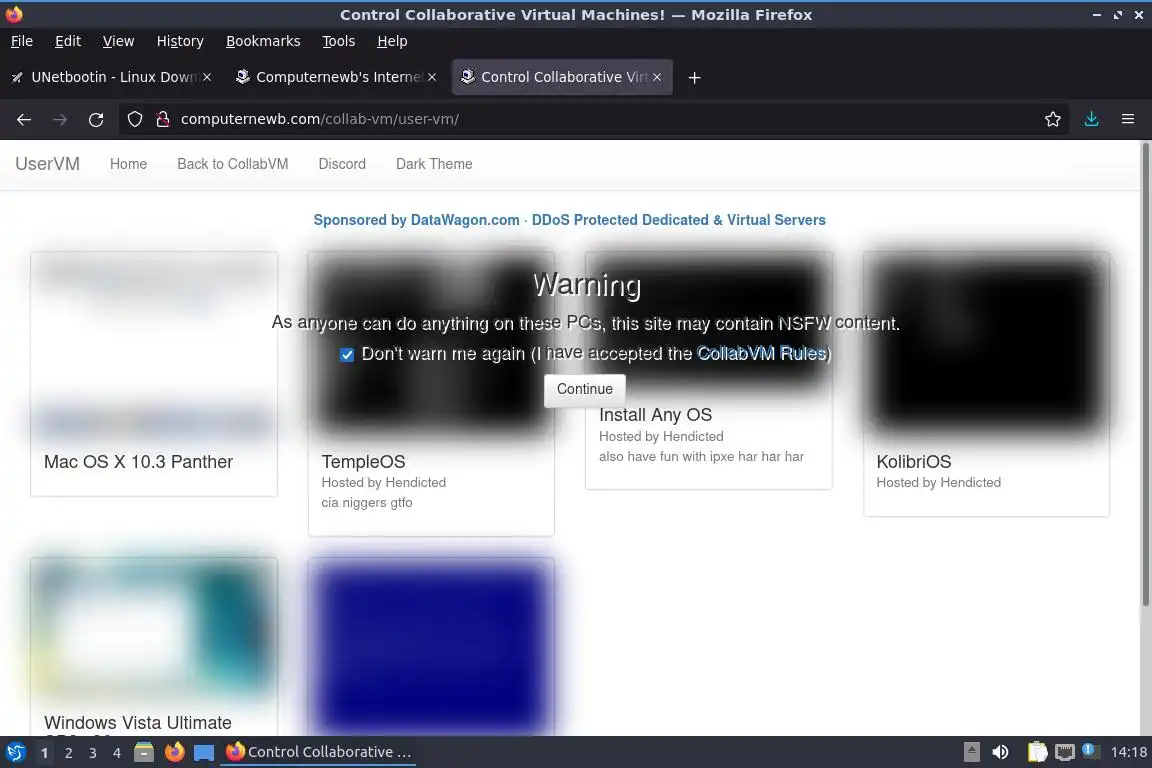This screenshot has width=1152, height=768.
Task: Open the View menu
Action: click(118, 41)
